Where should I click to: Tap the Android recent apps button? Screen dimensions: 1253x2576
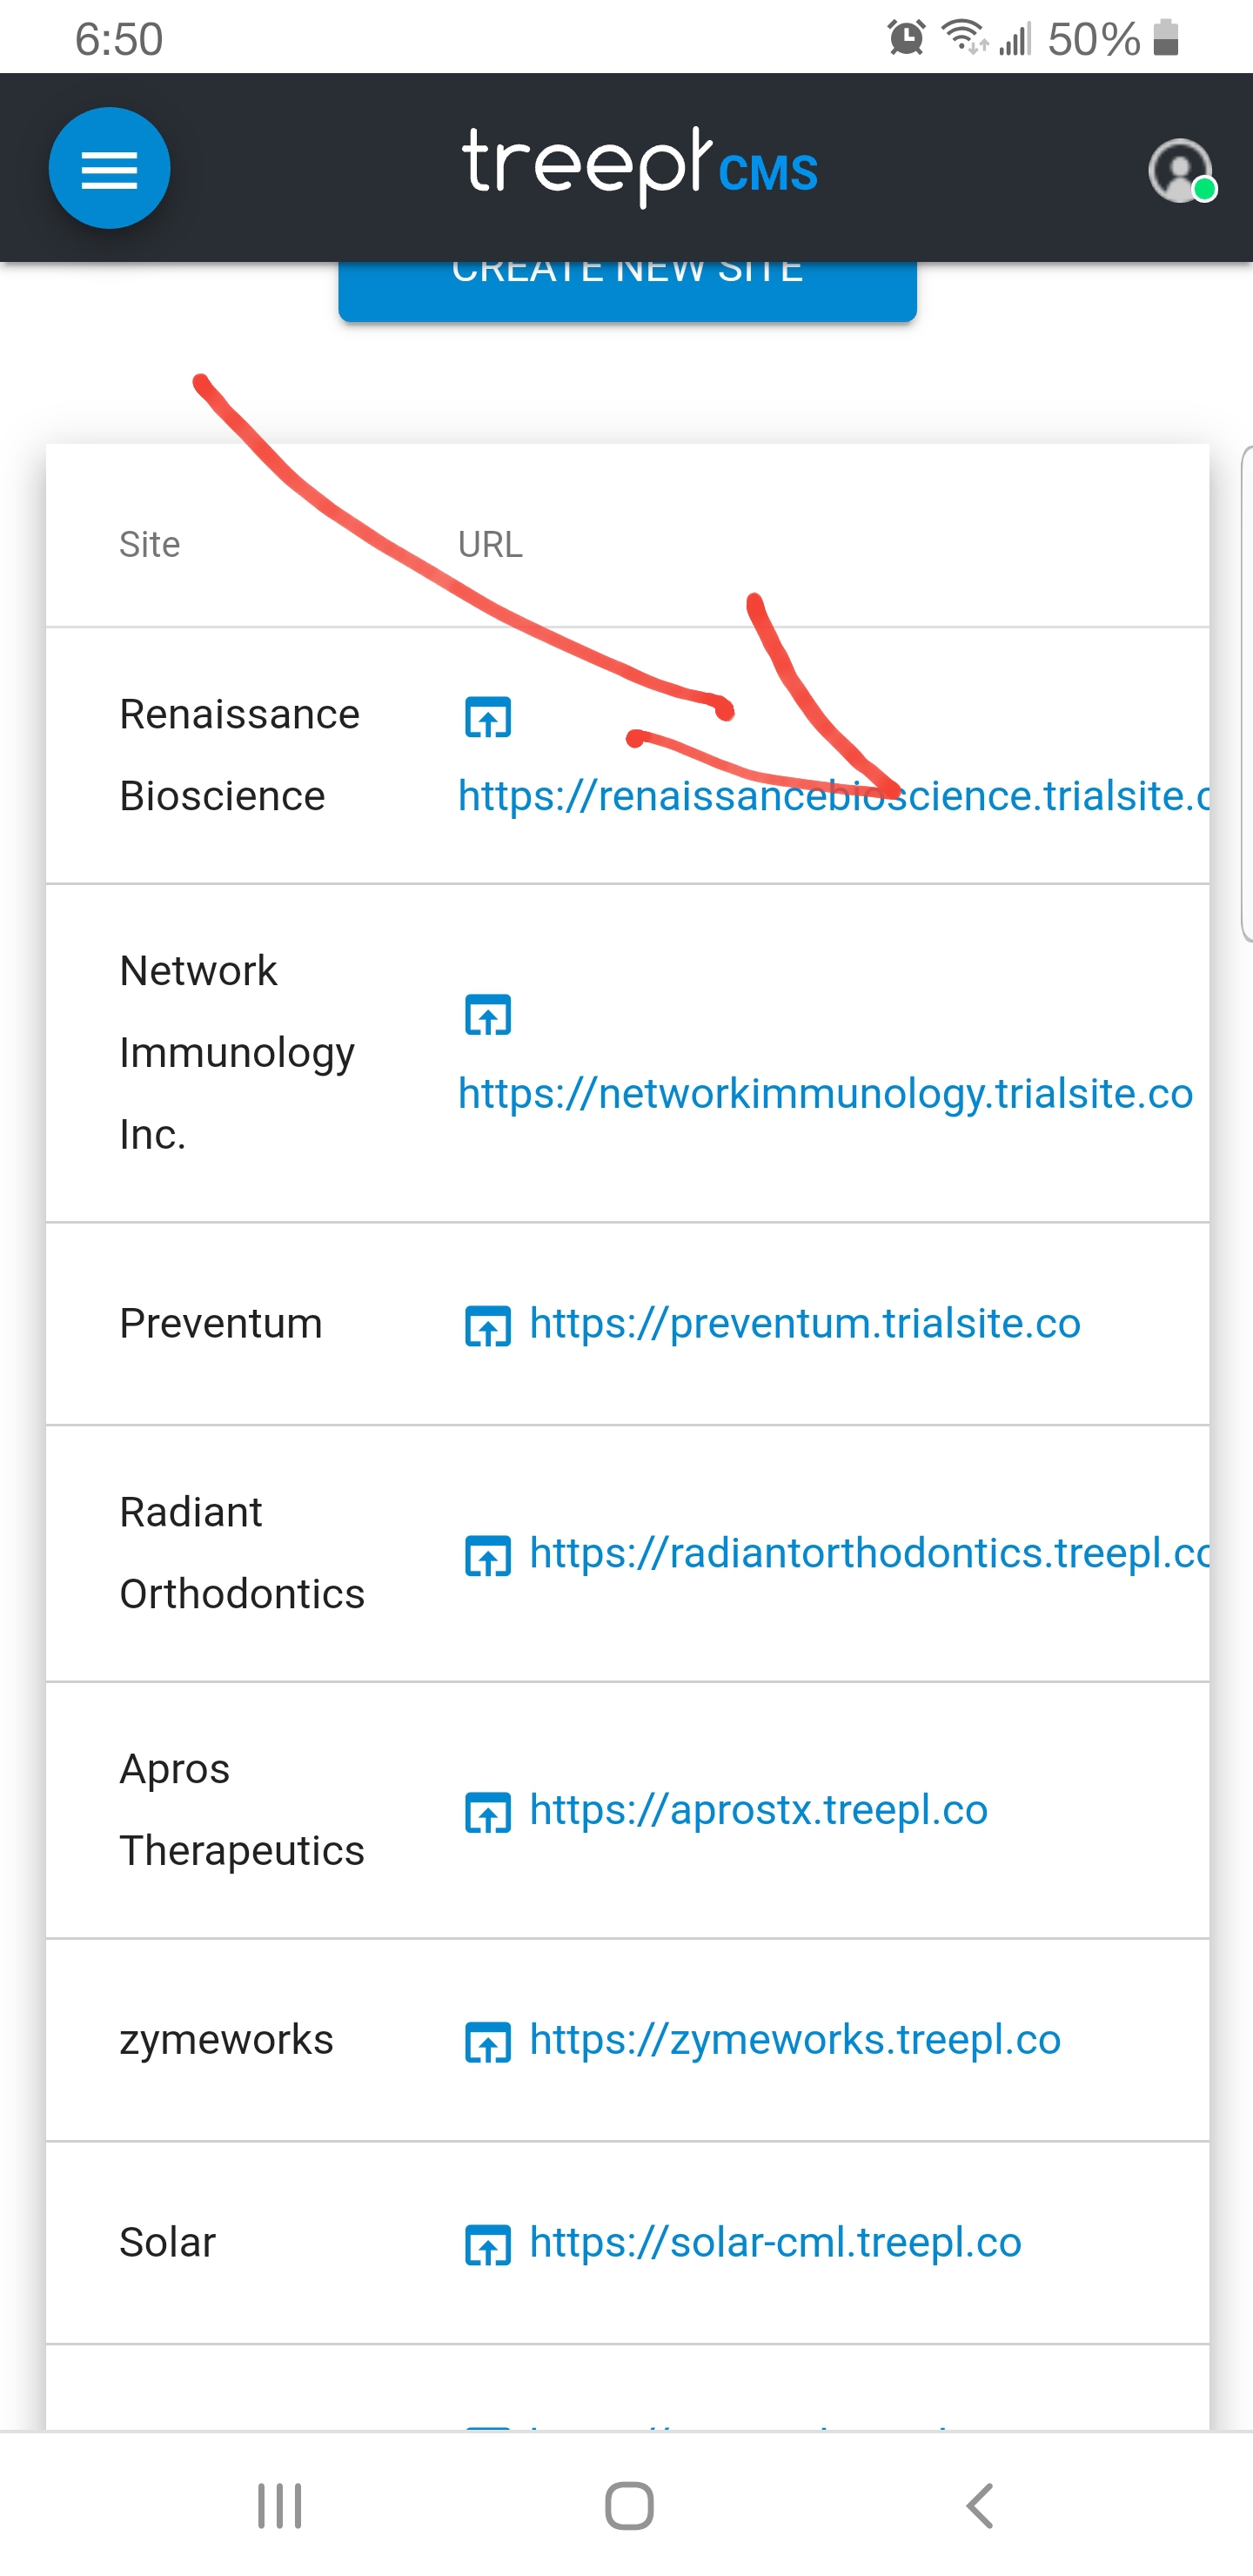[279, 2506]
